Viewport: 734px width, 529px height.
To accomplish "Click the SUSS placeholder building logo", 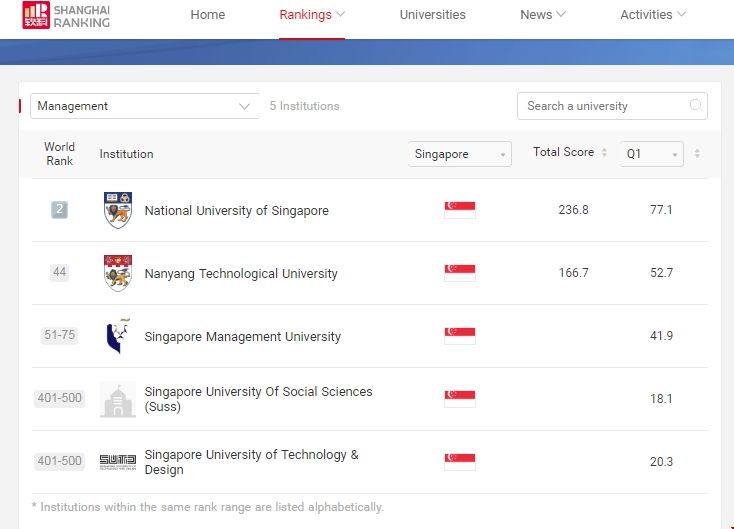I will pyautogui.click(x=118, y=399).
